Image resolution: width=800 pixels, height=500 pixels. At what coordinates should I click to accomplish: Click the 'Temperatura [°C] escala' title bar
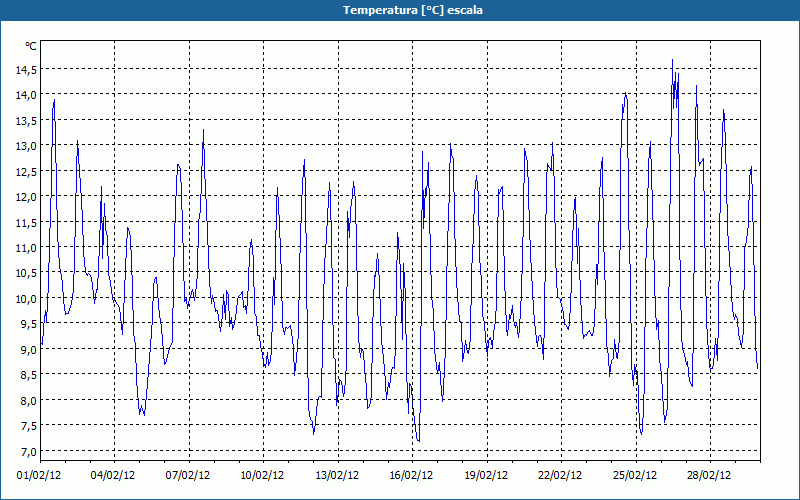pyautogui.click(x=400, y=10)
